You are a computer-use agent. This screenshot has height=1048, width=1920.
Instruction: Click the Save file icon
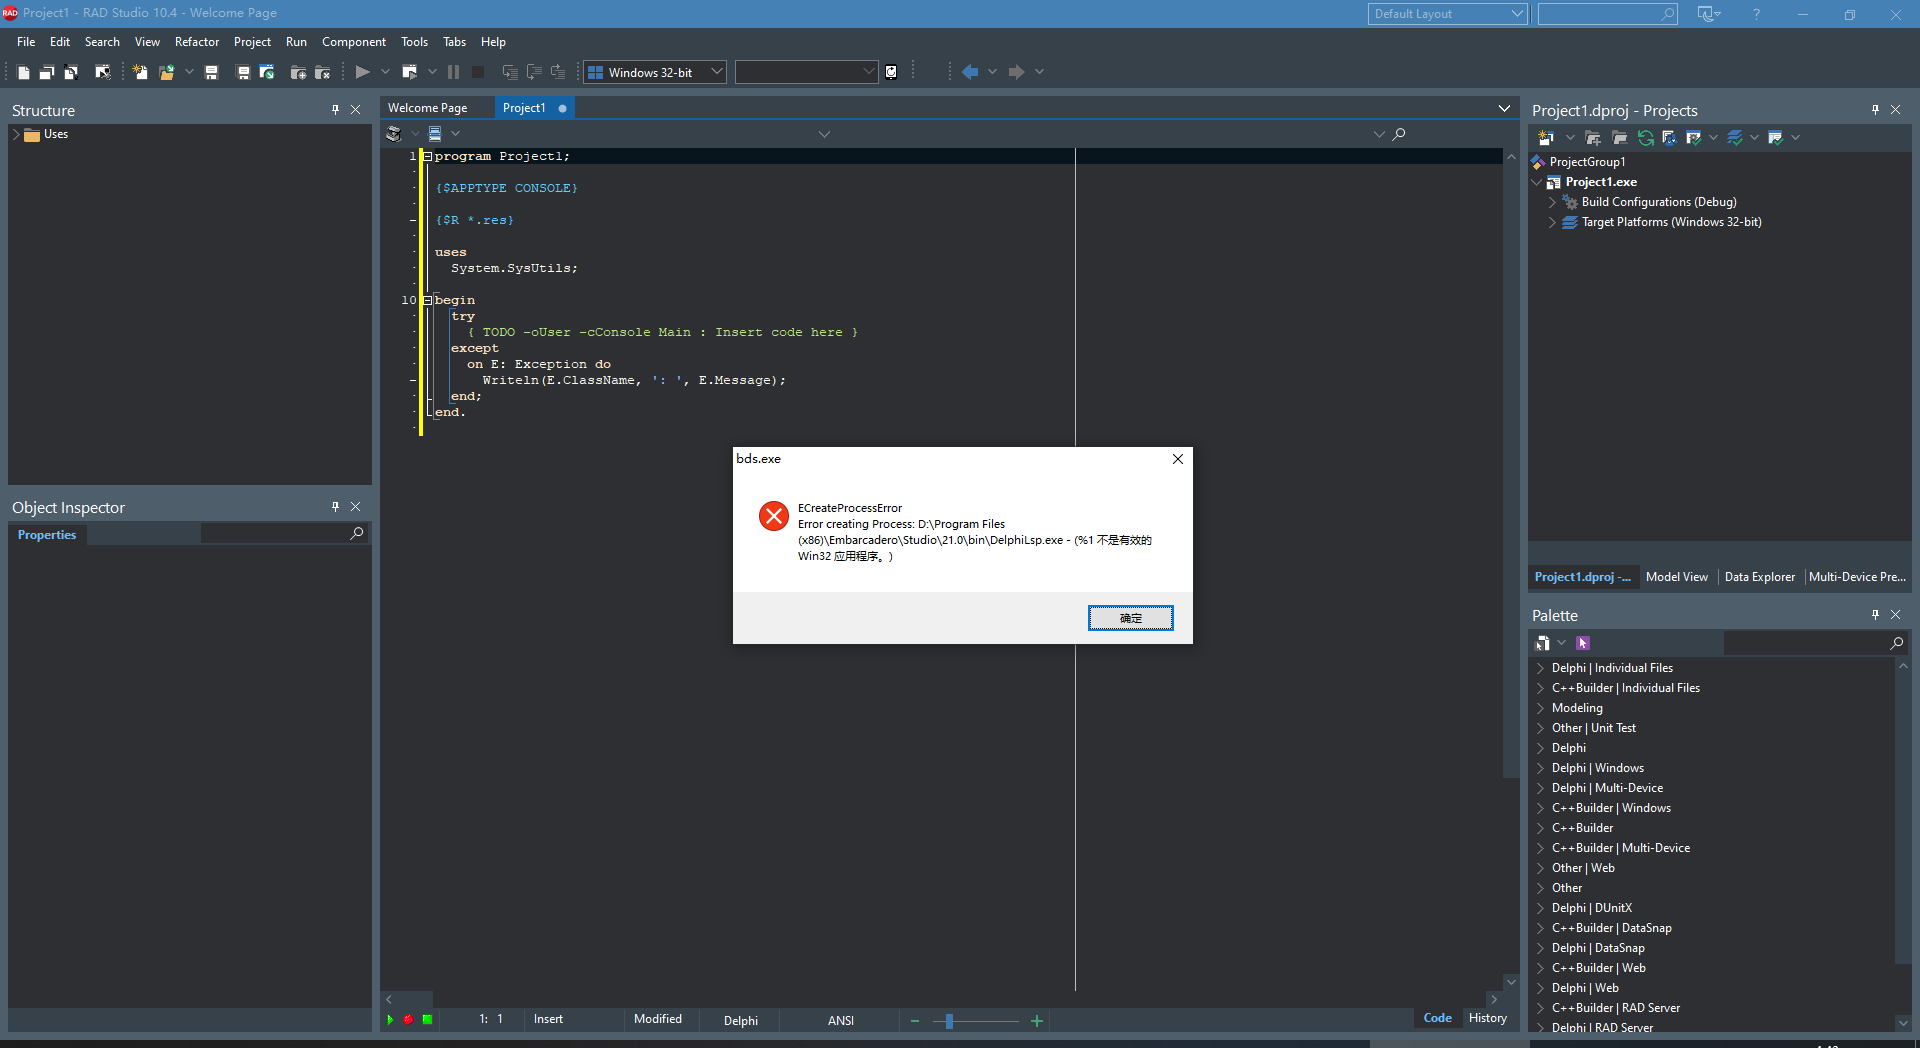click(211, 72)
